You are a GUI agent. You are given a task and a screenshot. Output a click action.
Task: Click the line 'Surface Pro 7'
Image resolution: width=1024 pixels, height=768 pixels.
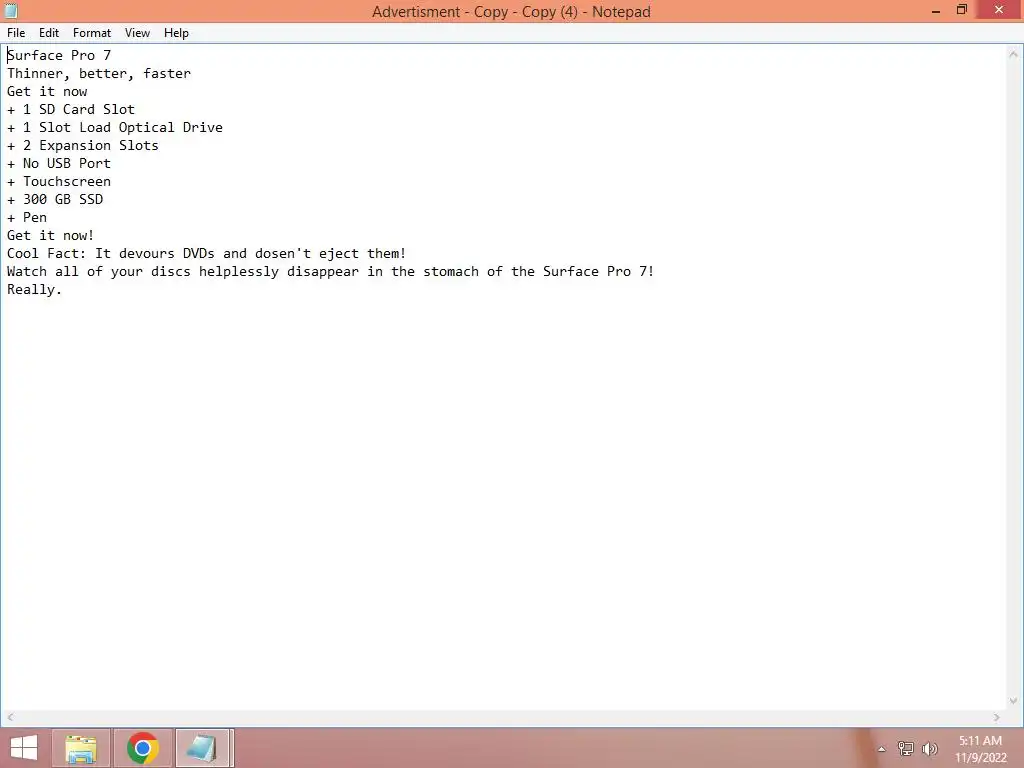[59, 56]
